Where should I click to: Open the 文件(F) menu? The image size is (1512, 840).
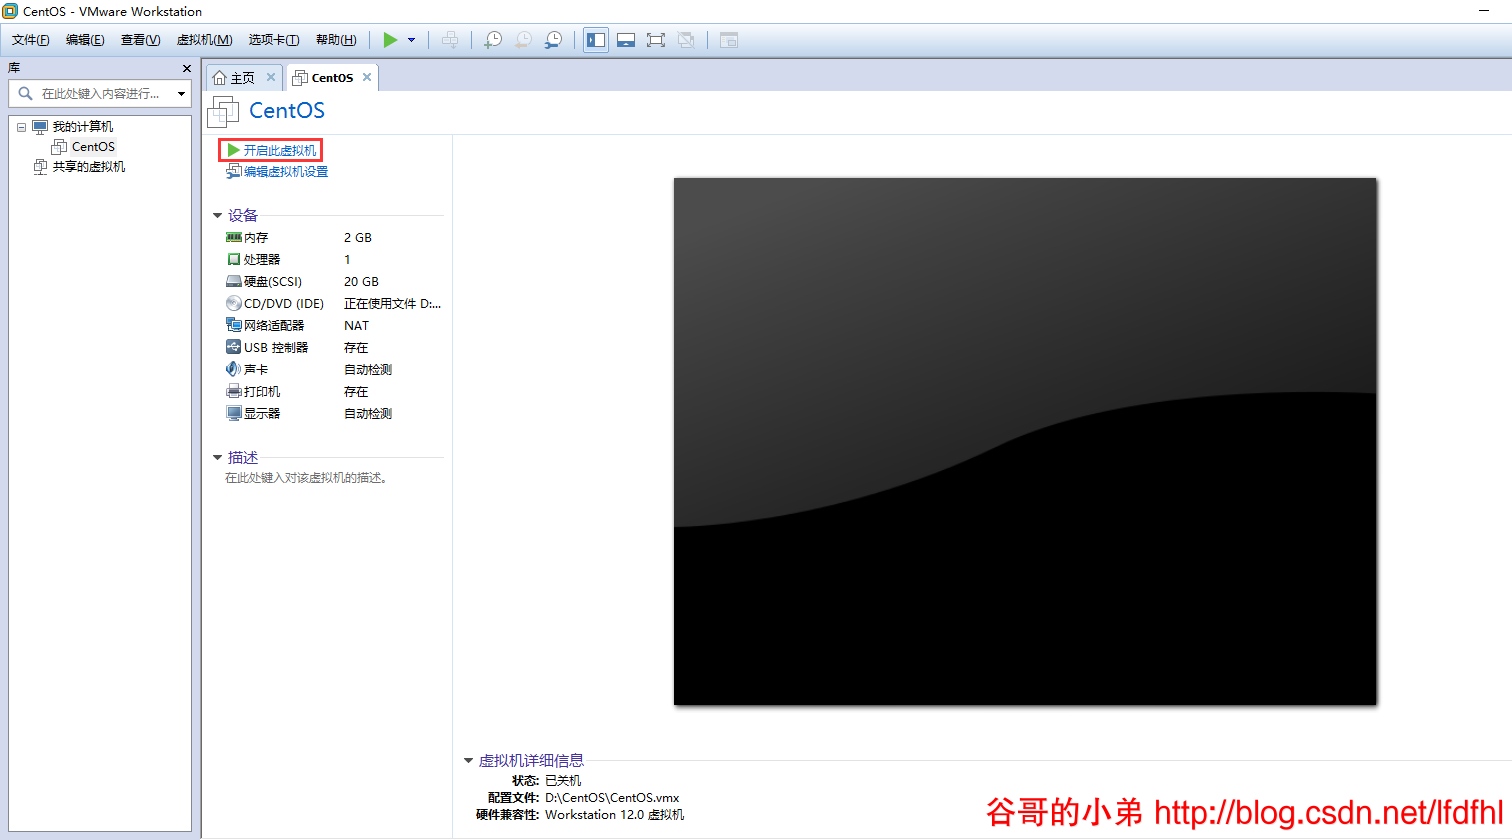pyautogui.click(x=30, y=40)
